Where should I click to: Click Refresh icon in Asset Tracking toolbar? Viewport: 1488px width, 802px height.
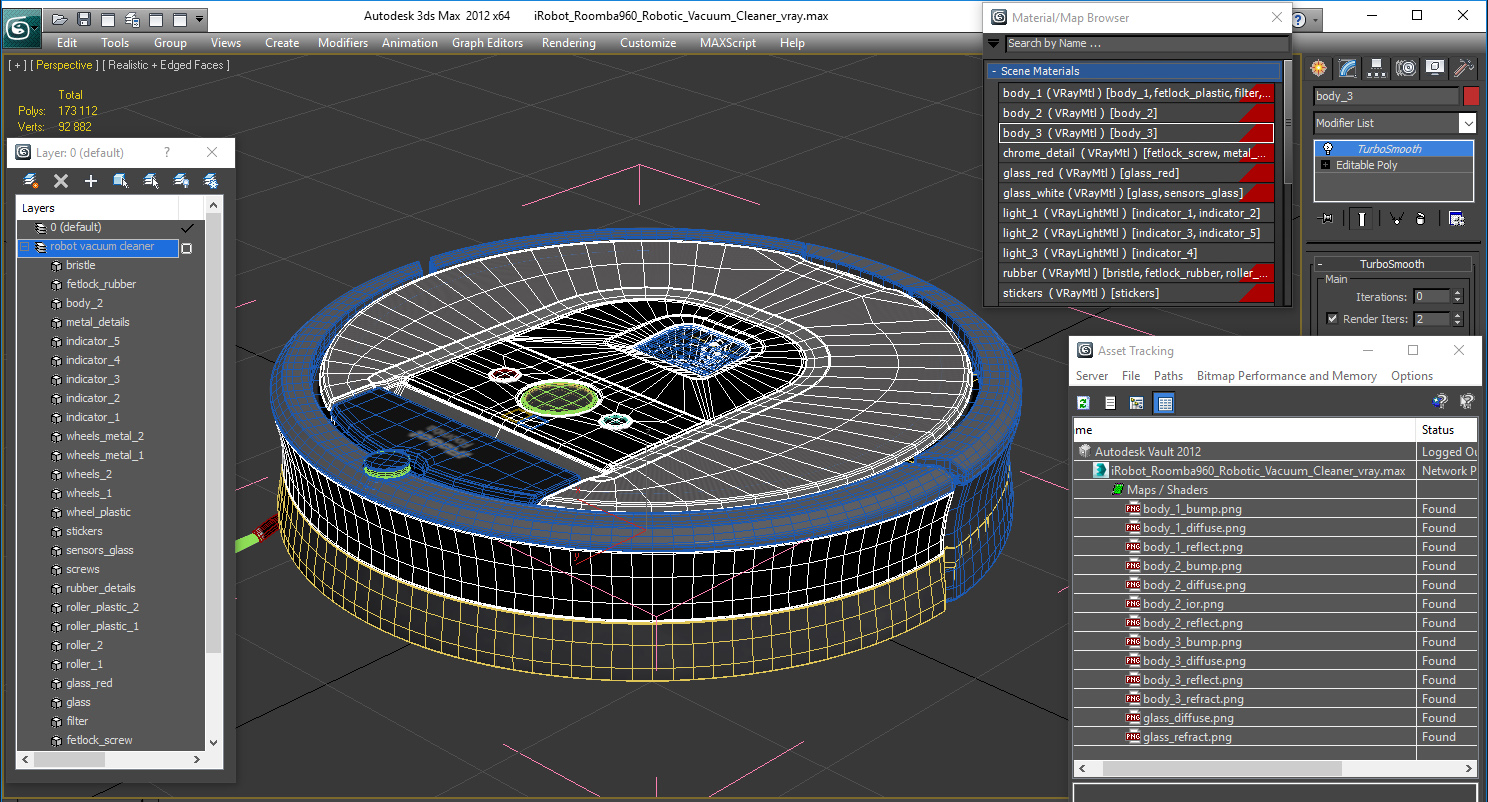pyautogui.click(x=1083, y=403)
